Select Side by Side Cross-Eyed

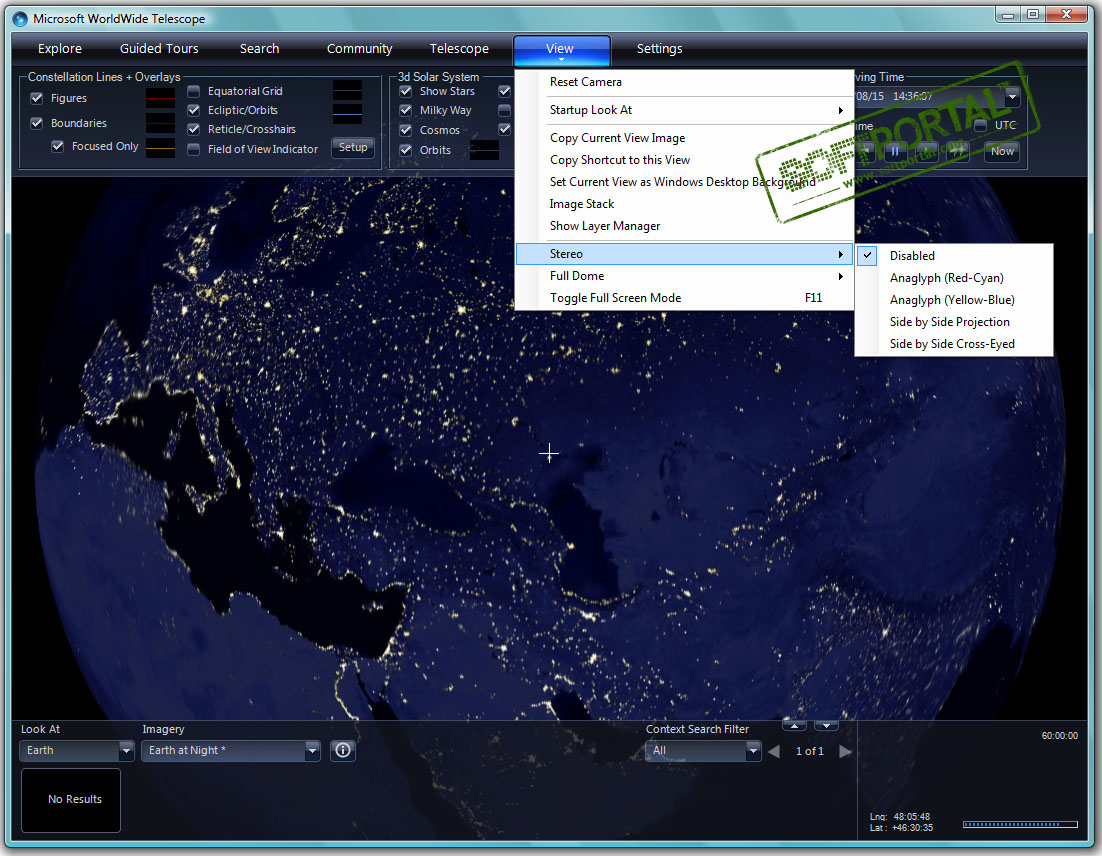tap(954, 344)
